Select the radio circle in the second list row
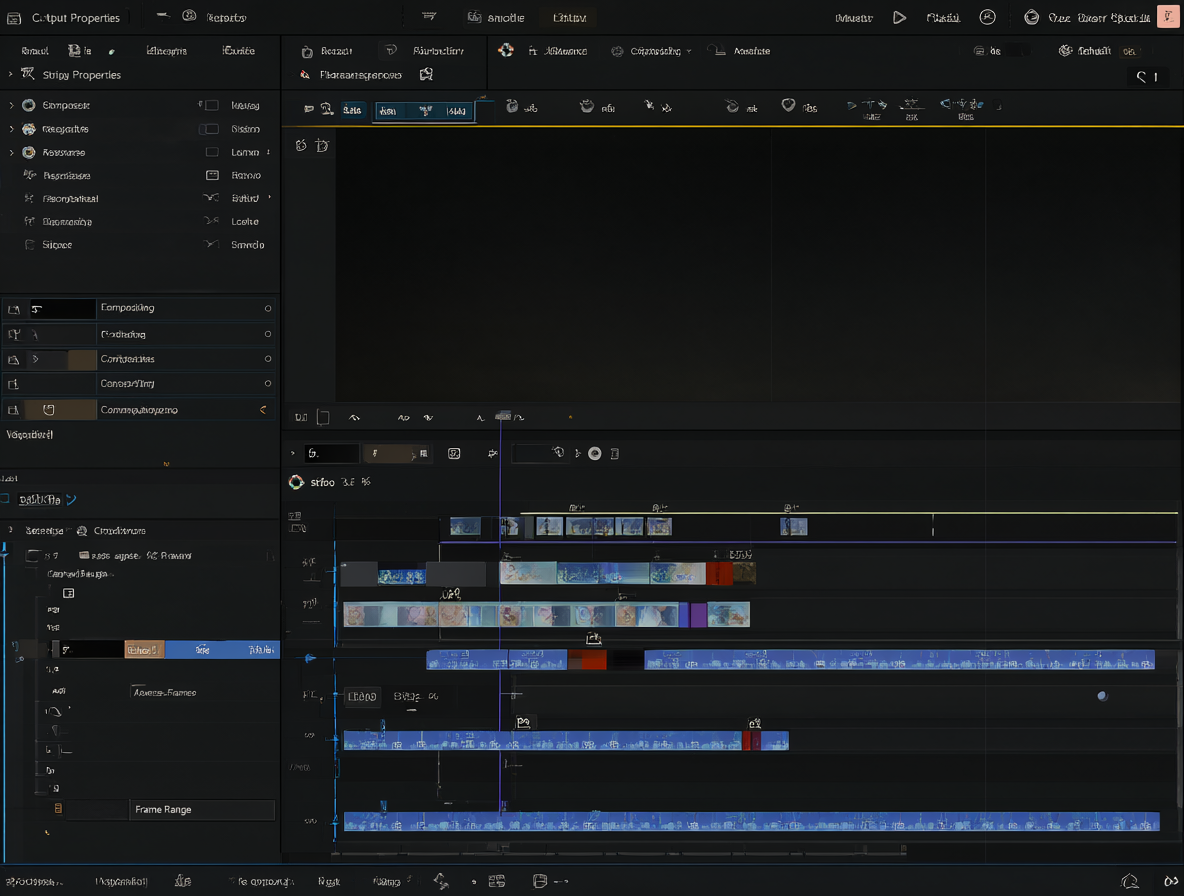 coord(267,334)
